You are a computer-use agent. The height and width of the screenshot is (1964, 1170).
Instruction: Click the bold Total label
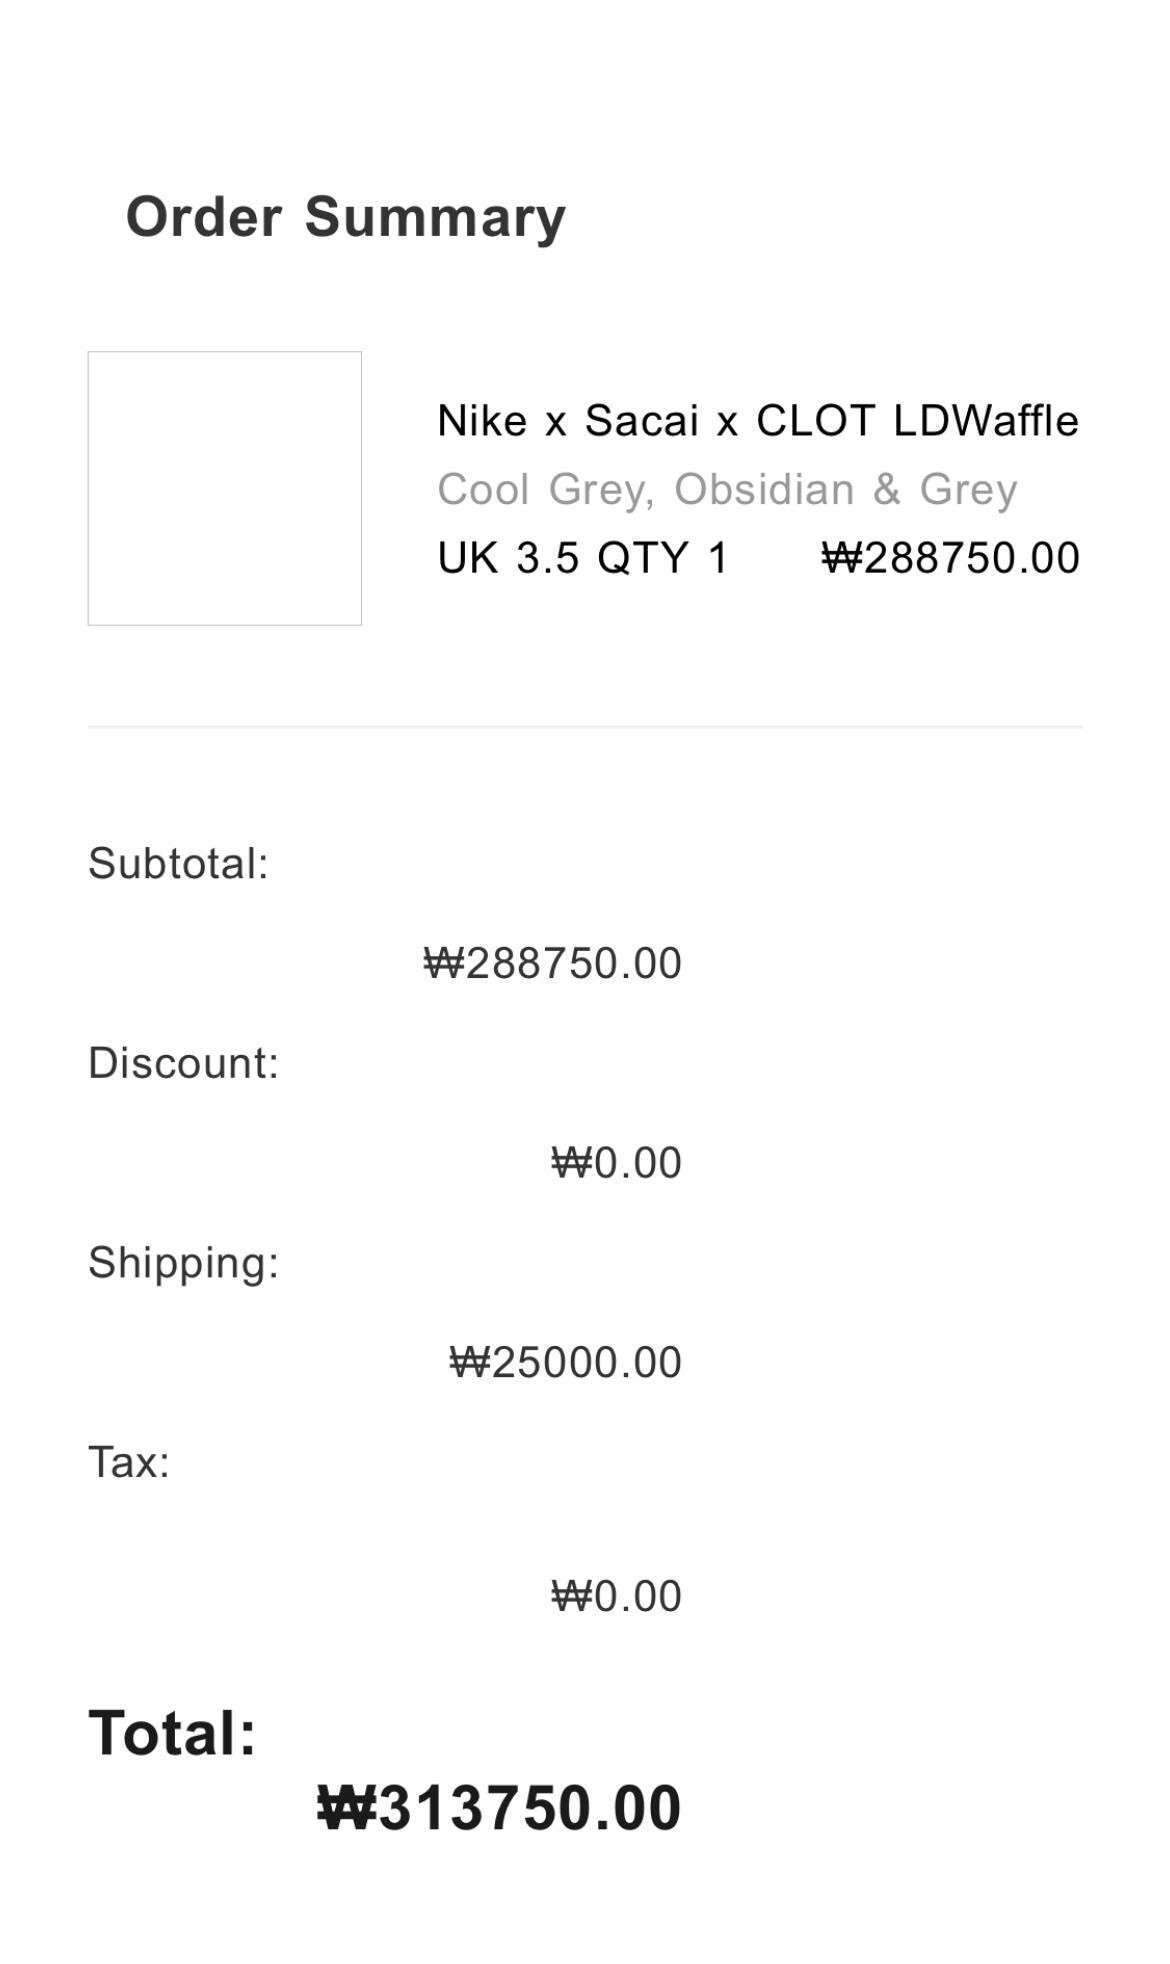[x=172, y=1732]
